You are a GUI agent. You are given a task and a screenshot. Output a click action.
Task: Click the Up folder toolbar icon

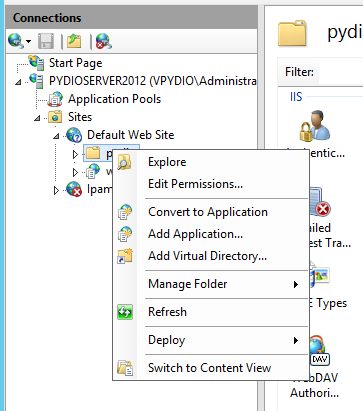tap(74, 41)
